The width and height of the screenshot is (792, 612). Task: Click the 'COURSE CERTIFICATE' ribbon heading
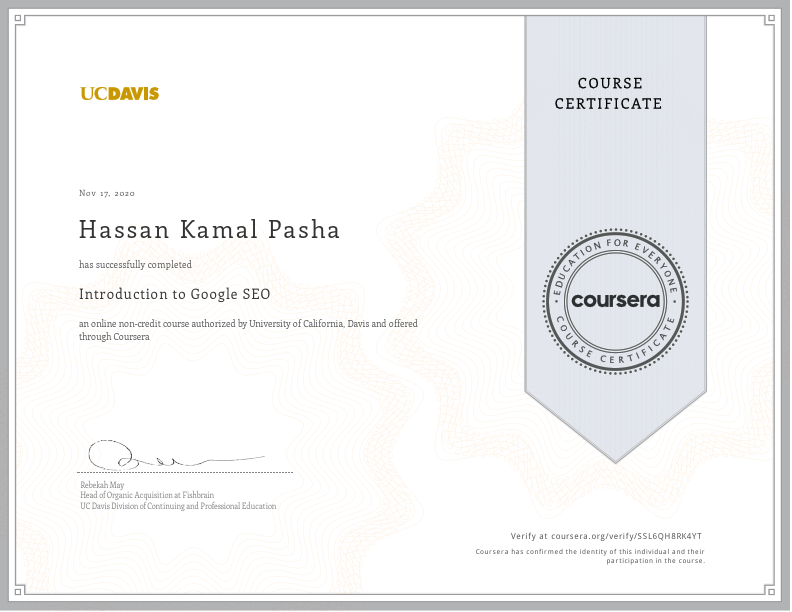[609, 93]
